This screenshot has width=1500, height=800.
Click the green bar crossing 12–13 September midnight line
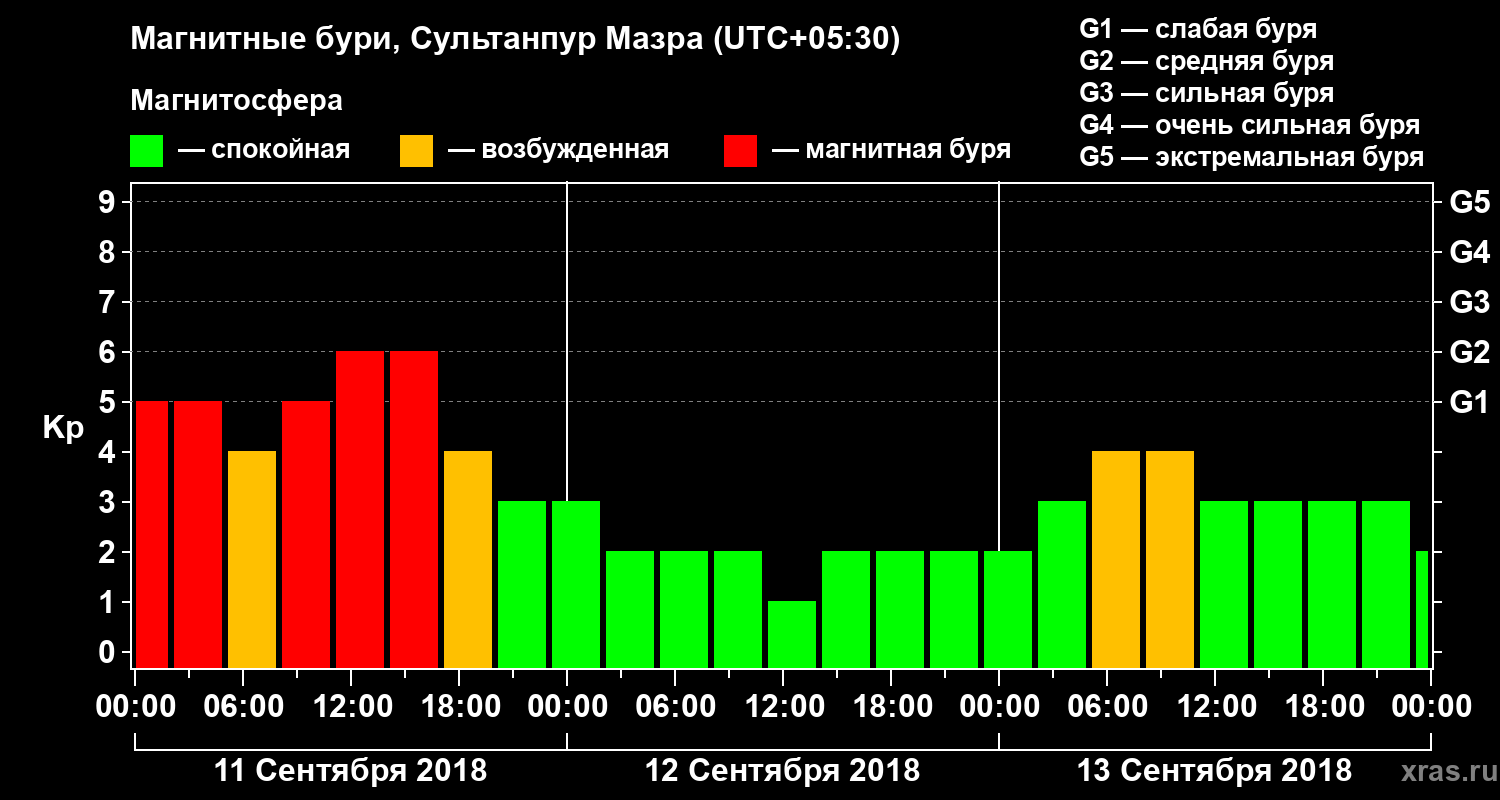[x=1008, y=610]
